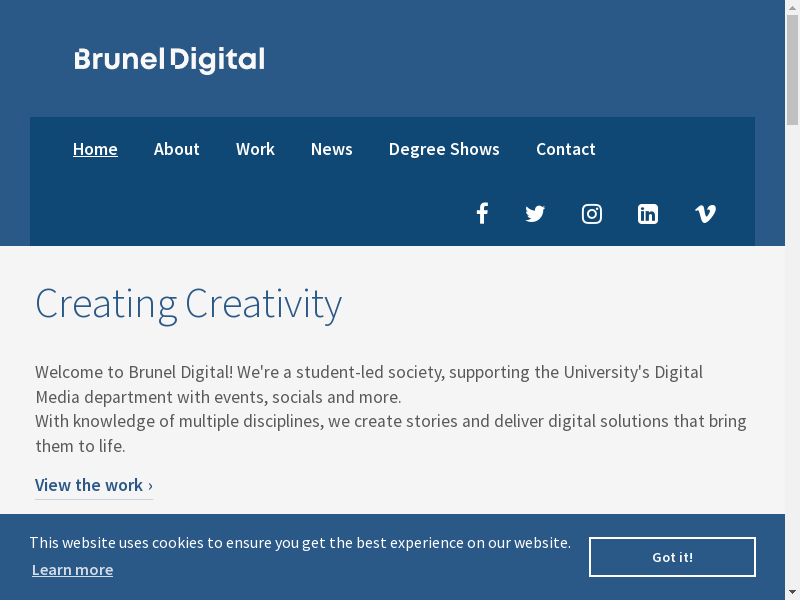The height and width of the screenshot is (600, 800).
Task: Click the Brunel Digital logo
Action: coord(169,60)
